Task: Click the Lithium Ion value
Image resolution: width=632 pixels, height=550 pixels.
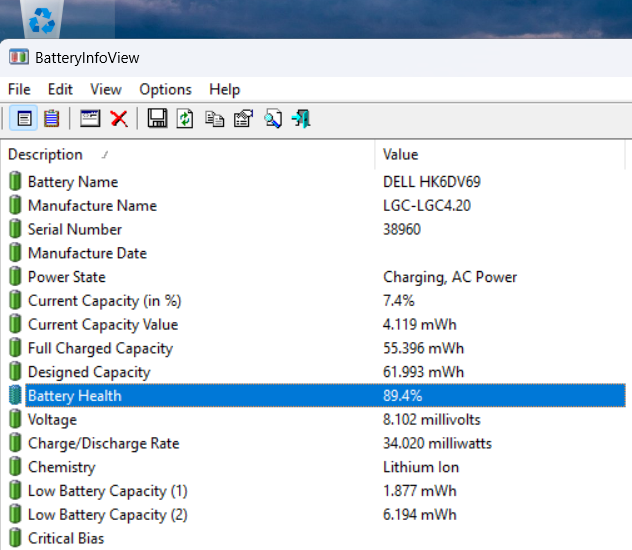Action: click(421, 467)
